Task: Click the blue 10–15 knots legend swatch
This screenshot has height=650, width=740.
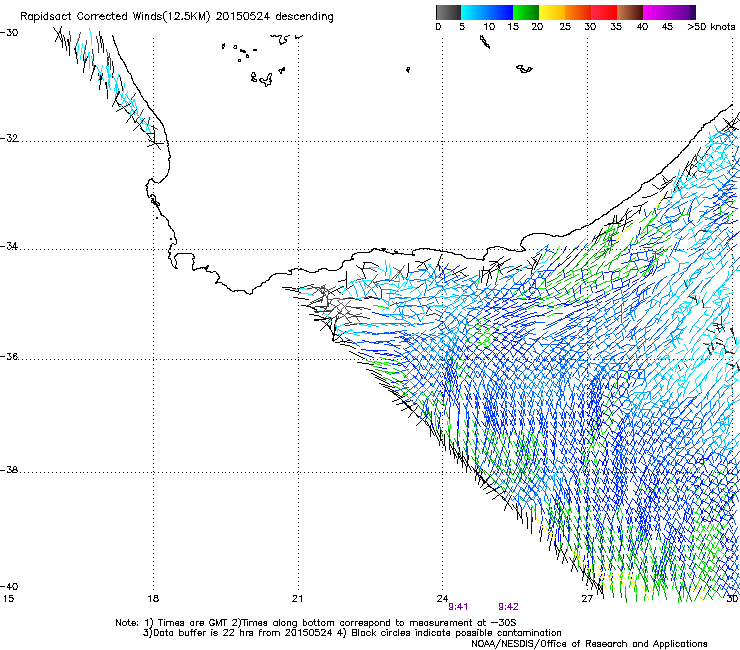Action: (500, 12)
